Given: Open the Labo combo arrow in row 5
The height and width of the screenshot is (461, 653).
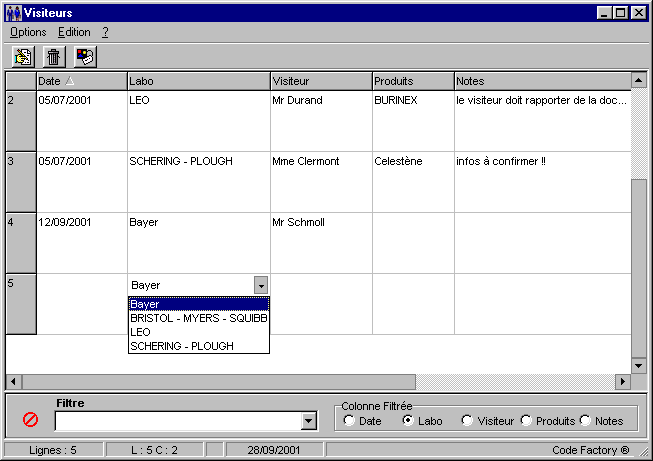Looking at the screenshot, I should coord(261,285).
